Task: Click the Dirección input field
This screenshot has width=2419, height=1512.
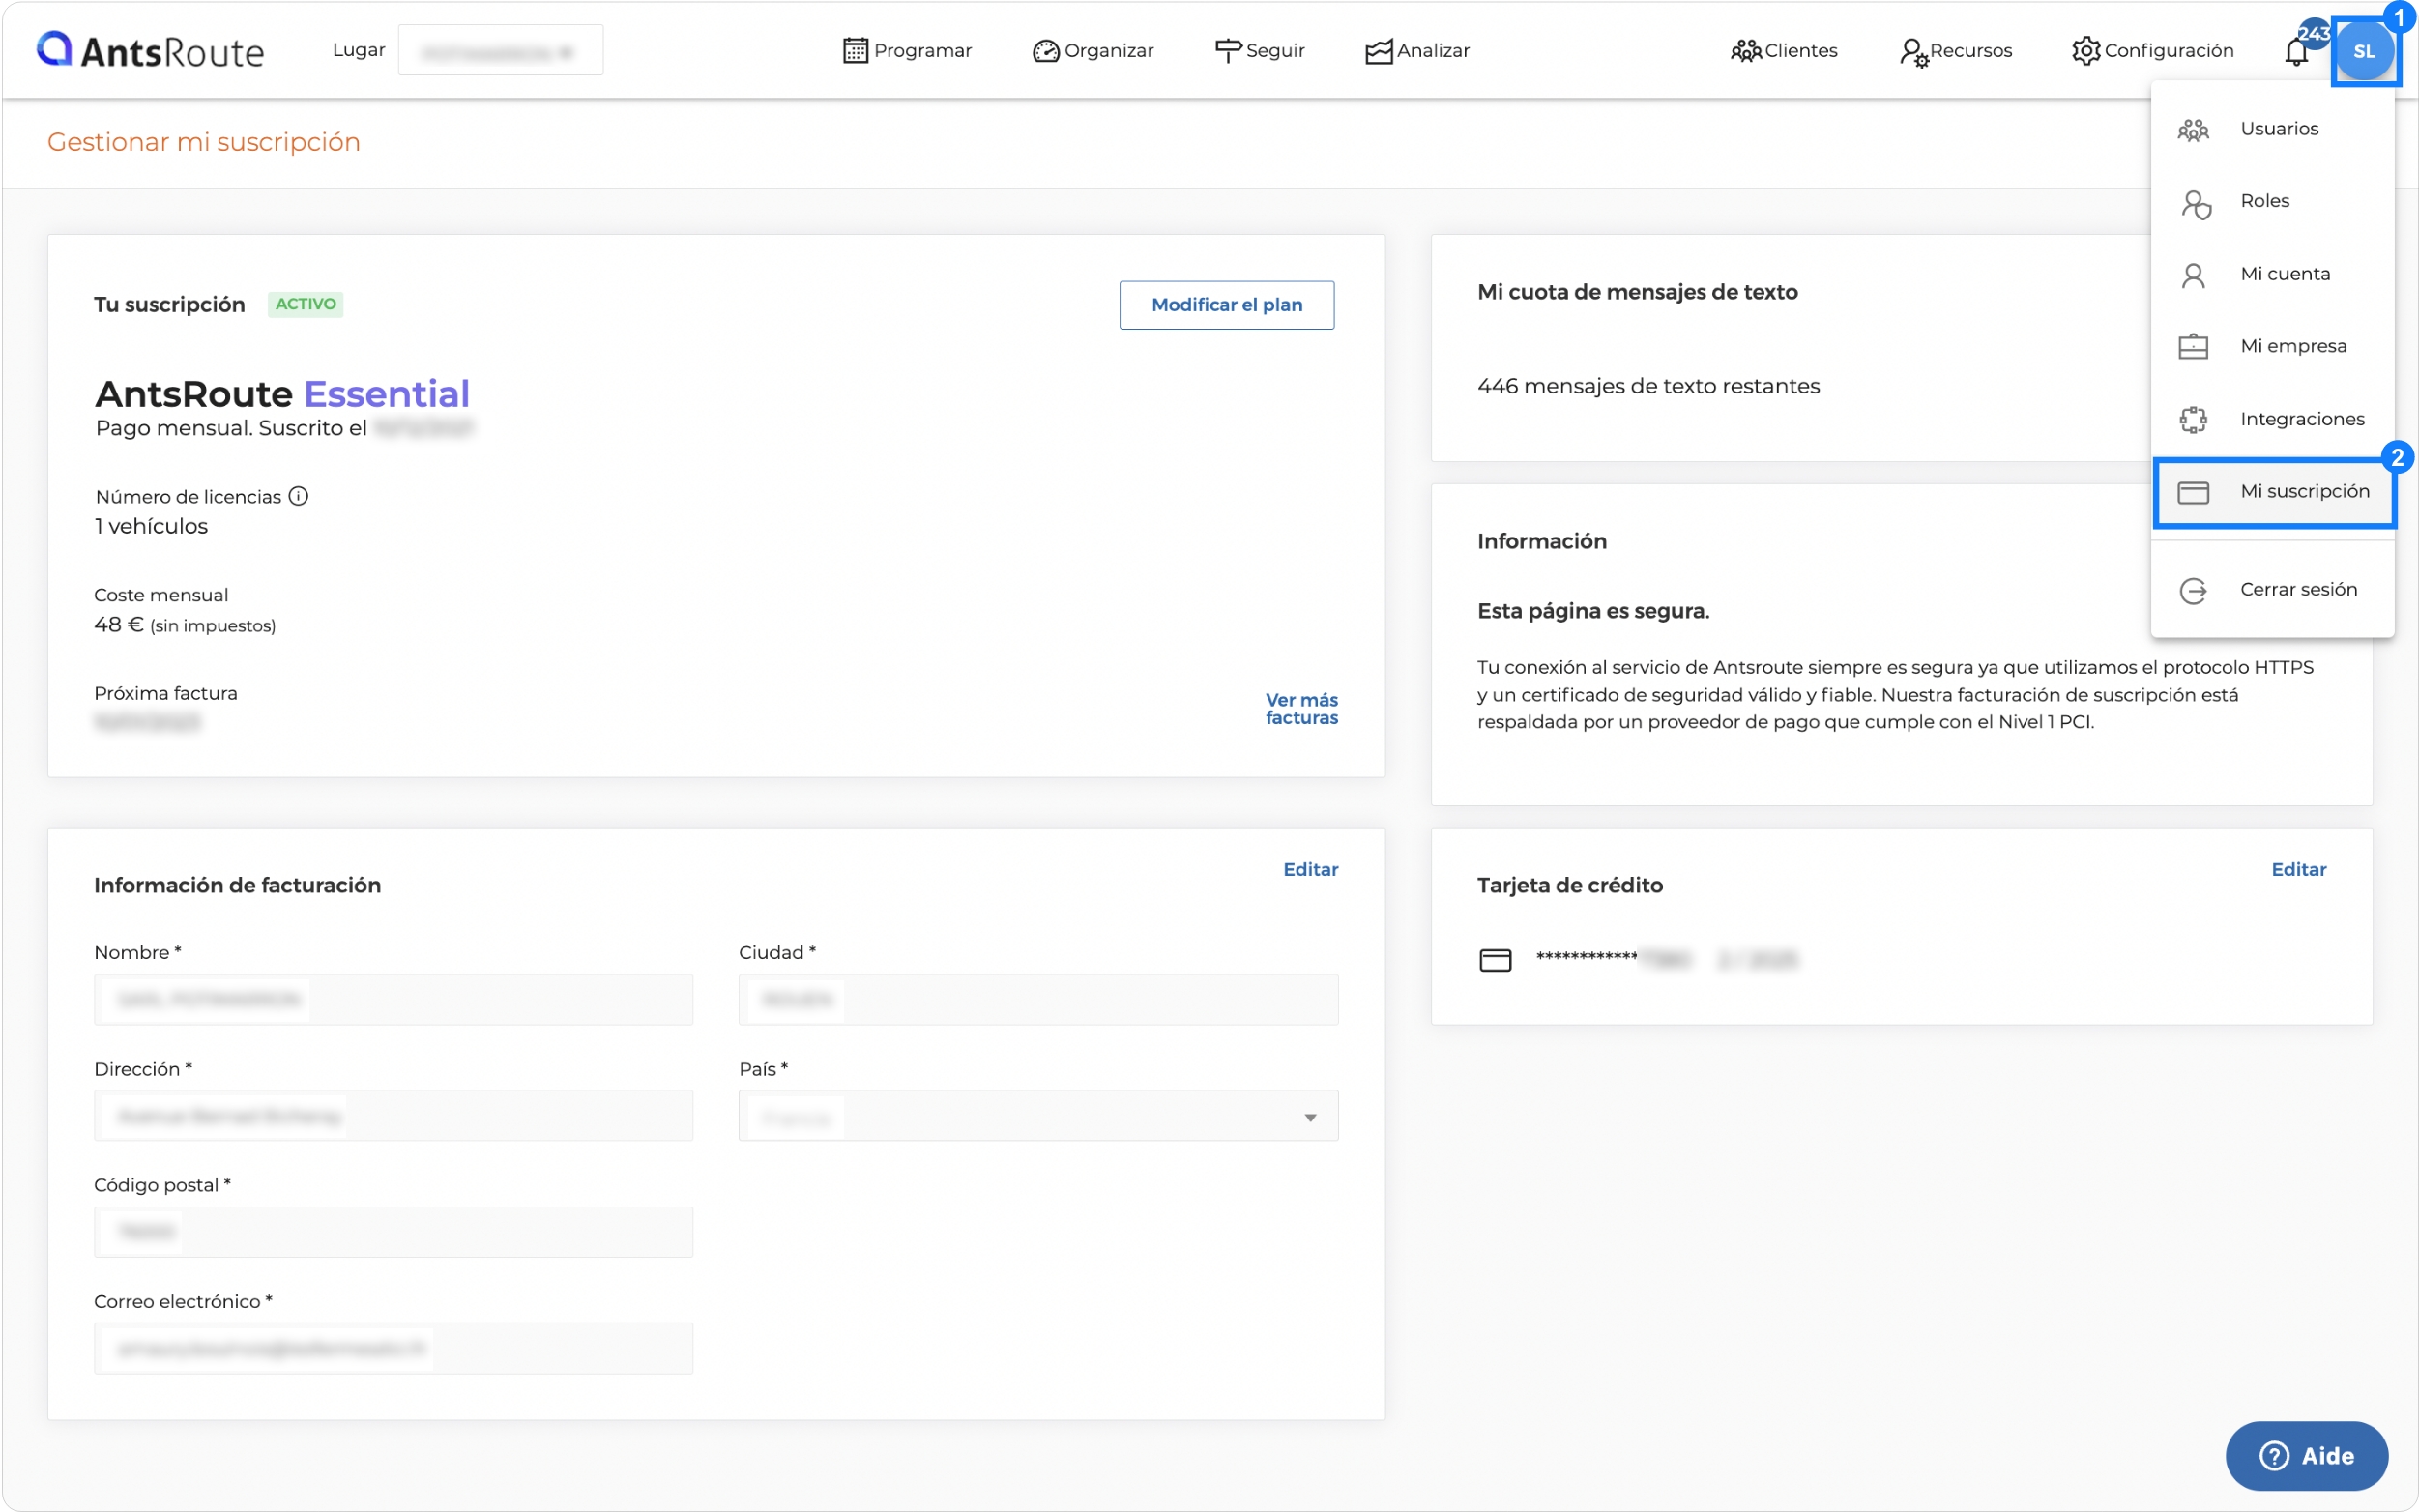Action: click(393, 1115)
